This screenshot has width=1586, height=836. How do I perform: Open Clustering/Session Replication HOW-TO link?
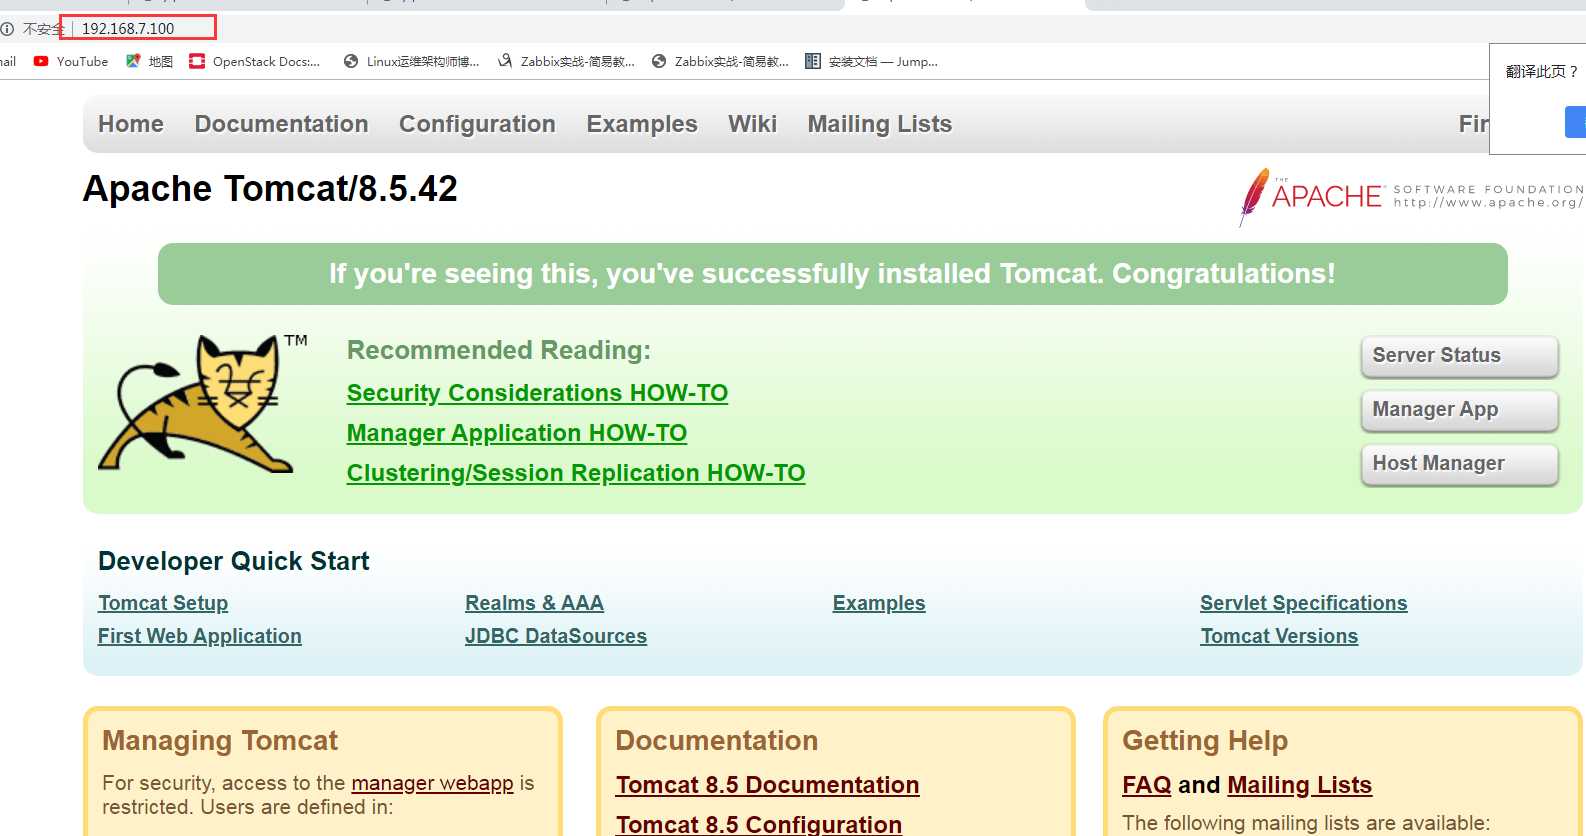576,473
